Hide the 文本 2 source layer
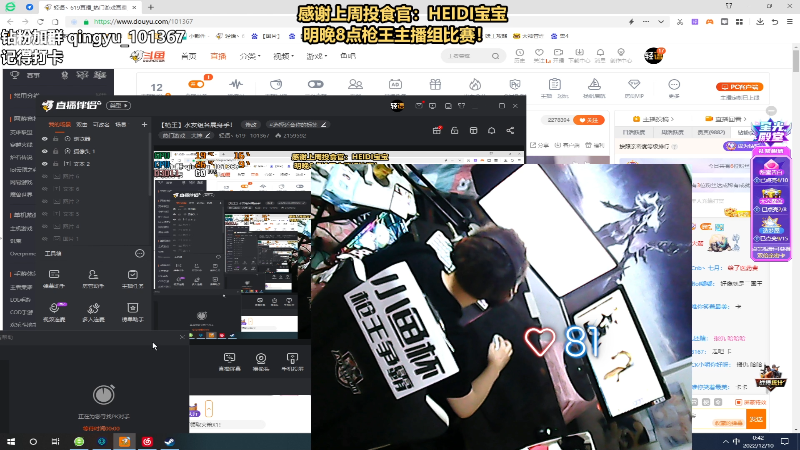 pos(45,164)
